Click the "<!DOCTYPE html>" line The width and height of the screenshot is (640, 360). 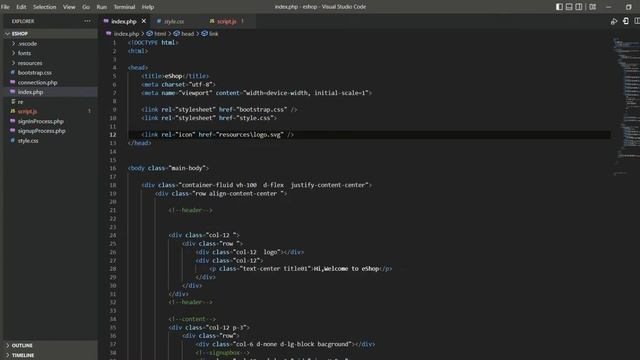point(153,42)
